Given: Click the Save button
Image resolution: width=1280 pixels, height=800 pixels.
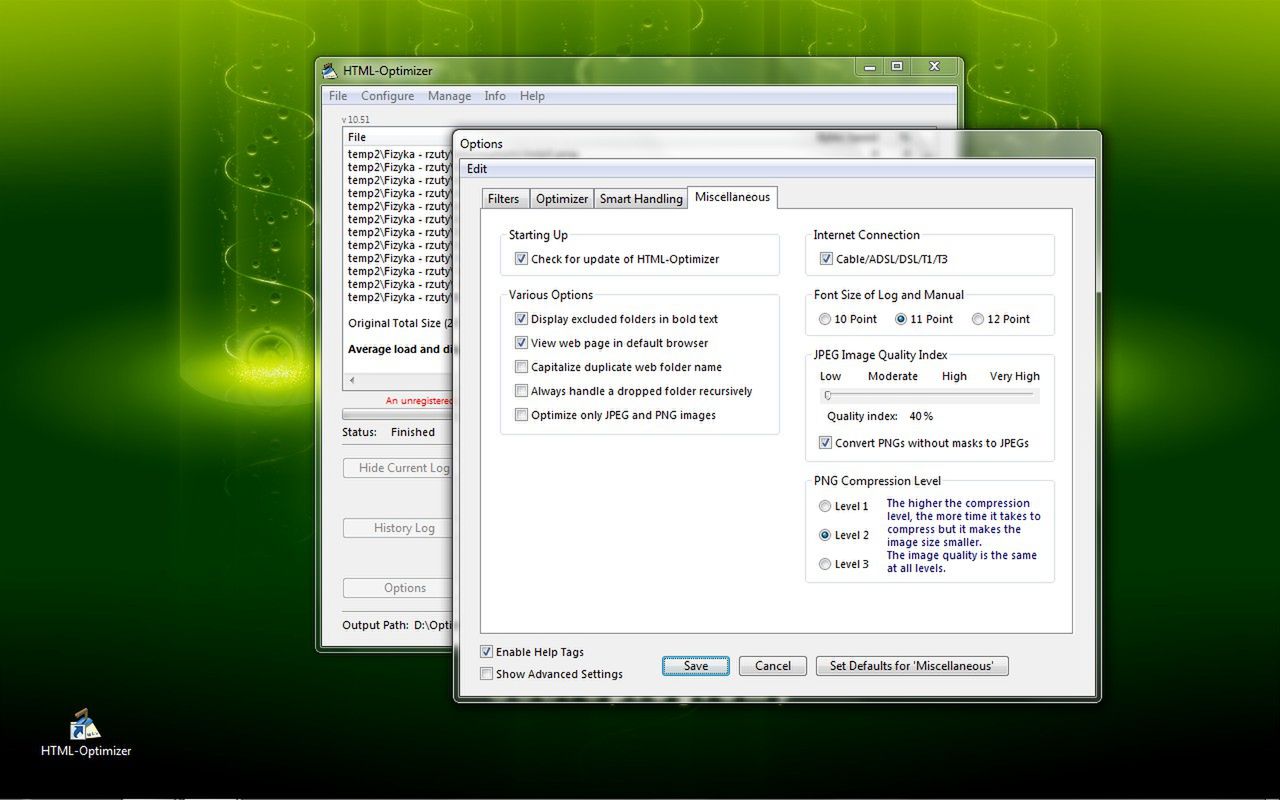Looking at the screenshot, I should point(696,666).
